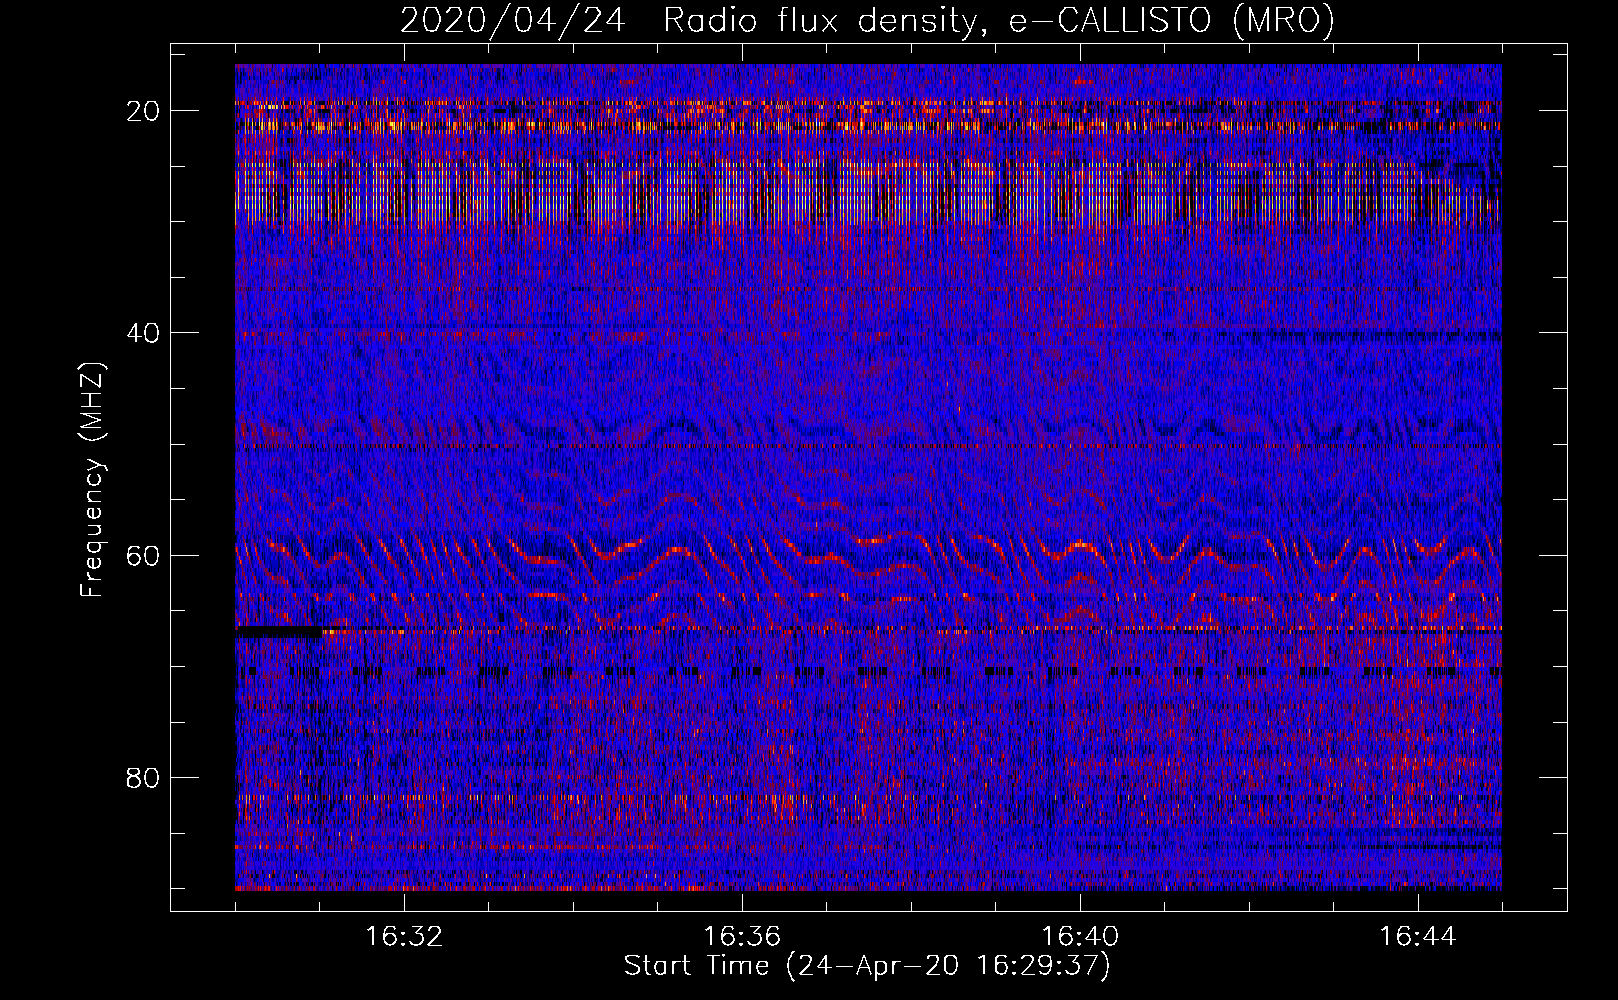Click the plot title '2020/04/24 Radio flux density'
Image resolution: width=1618 pixels, height=1000 pixels.
[867, 20]
